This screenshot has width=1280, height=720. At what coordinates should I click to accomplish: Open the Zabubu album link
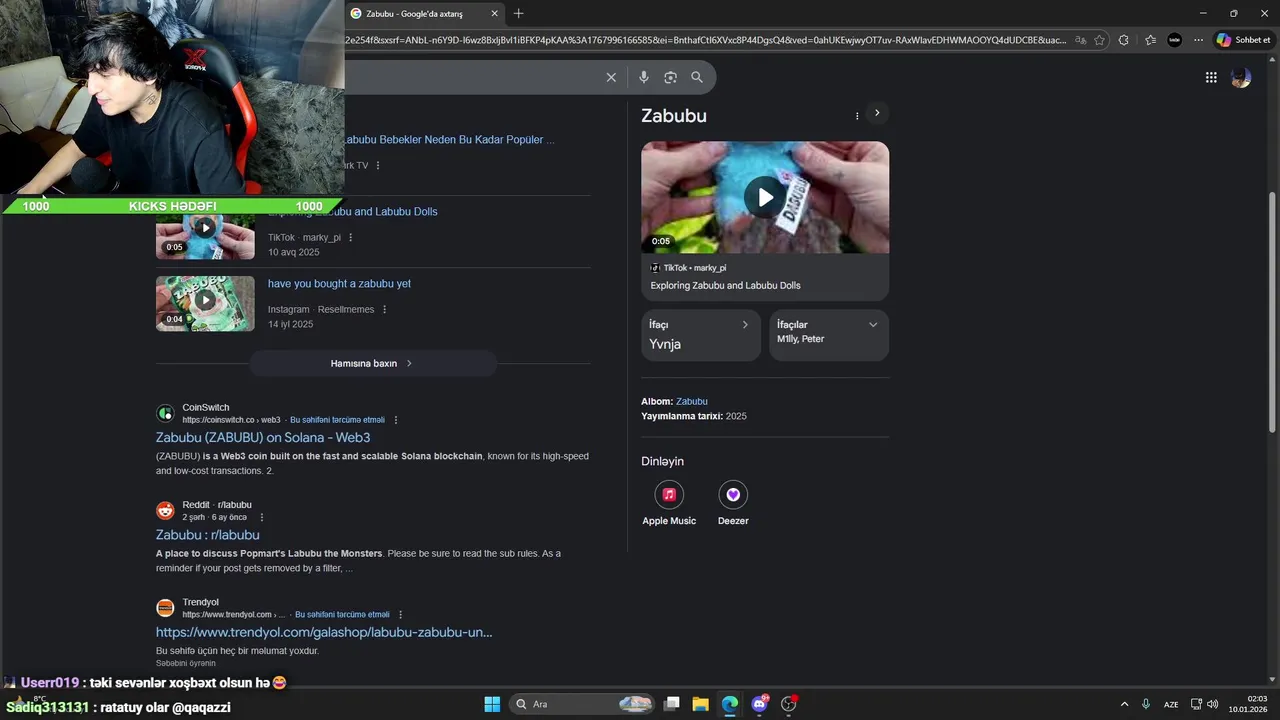pos(691,402)
